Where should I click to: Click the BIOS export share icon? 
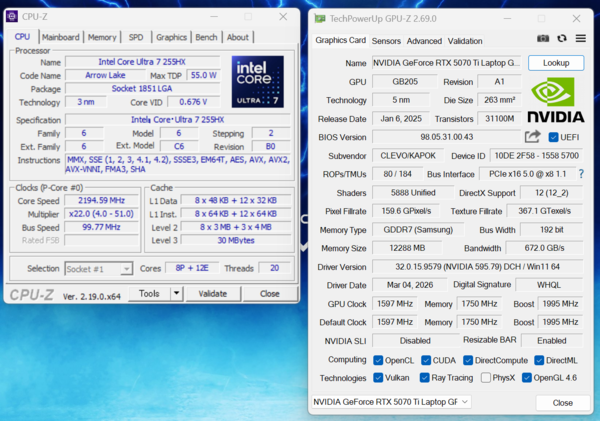532,137
